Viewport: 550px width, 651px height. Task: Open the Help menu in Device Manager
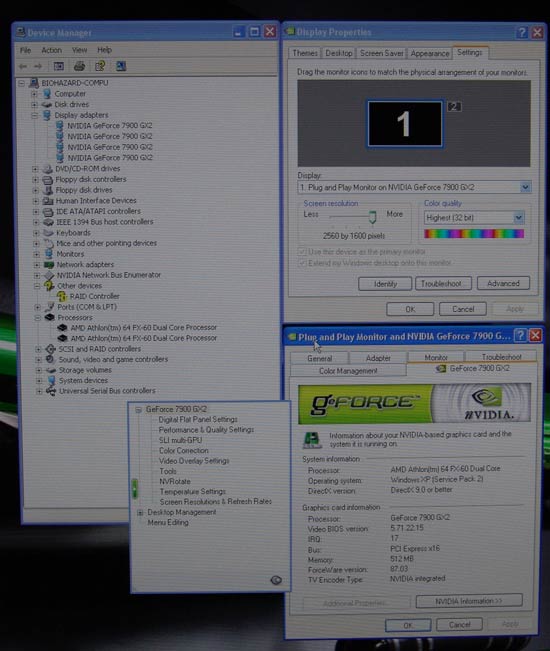pyautogui.click(x=104, y=50)
